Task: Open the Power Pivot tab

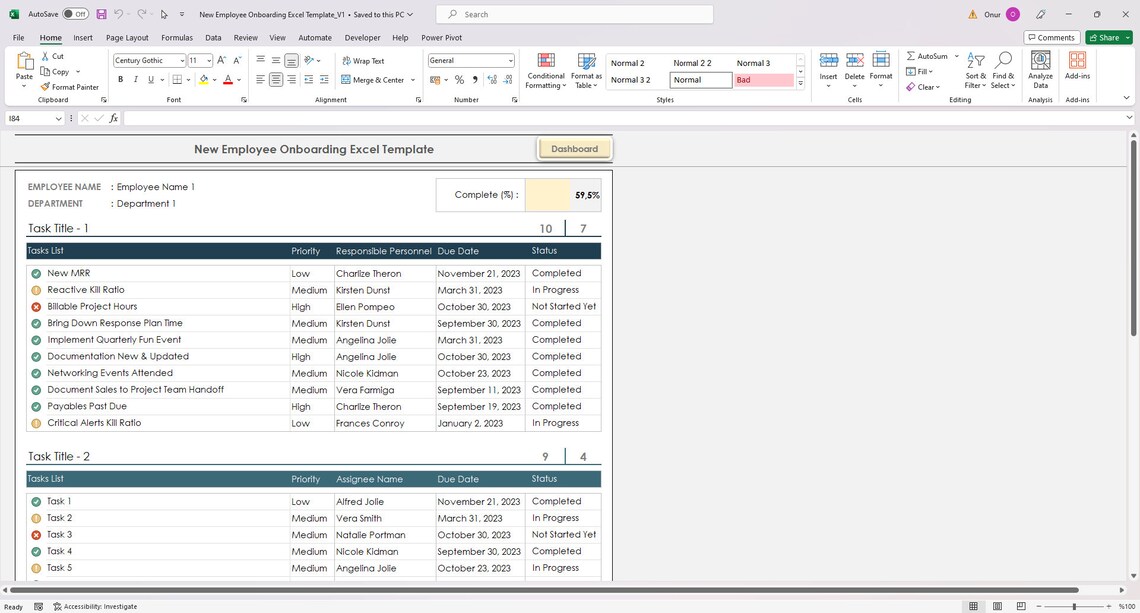Action: click(441, 37)
